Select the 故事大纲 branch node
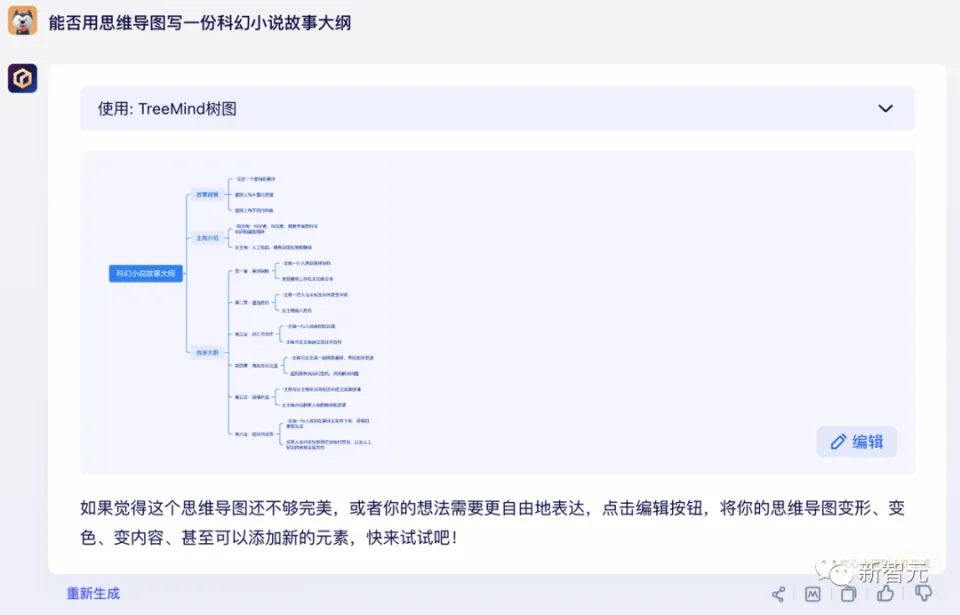Screen dimensions: 960x615 click(x=206, y=352)
